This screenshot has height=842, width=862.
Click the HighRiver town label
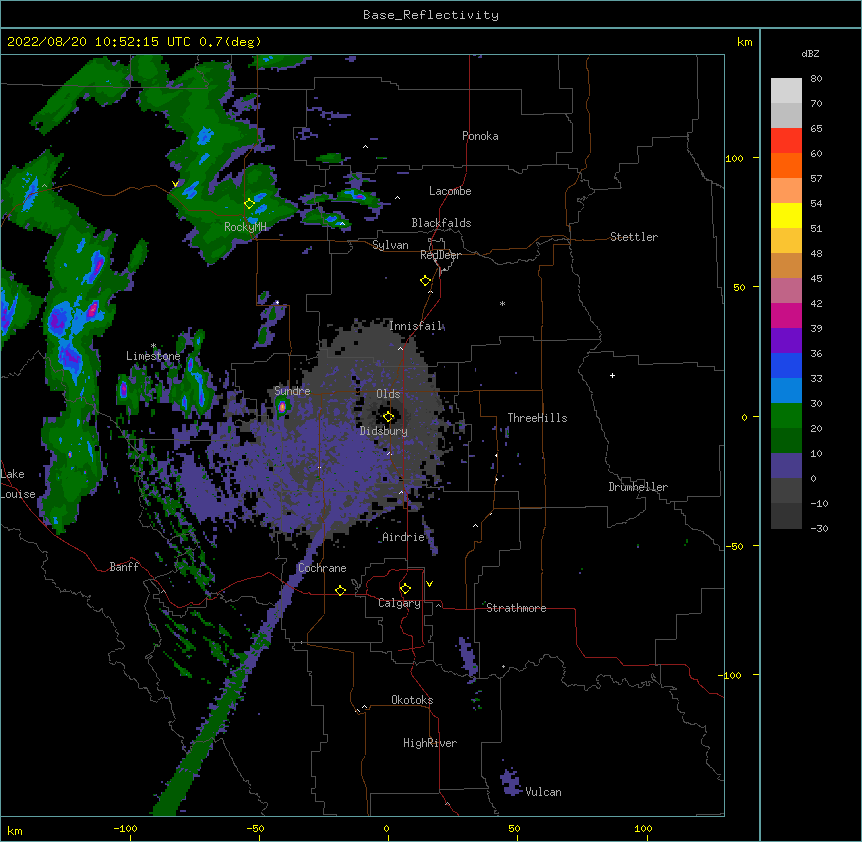[x=430, y=743]
